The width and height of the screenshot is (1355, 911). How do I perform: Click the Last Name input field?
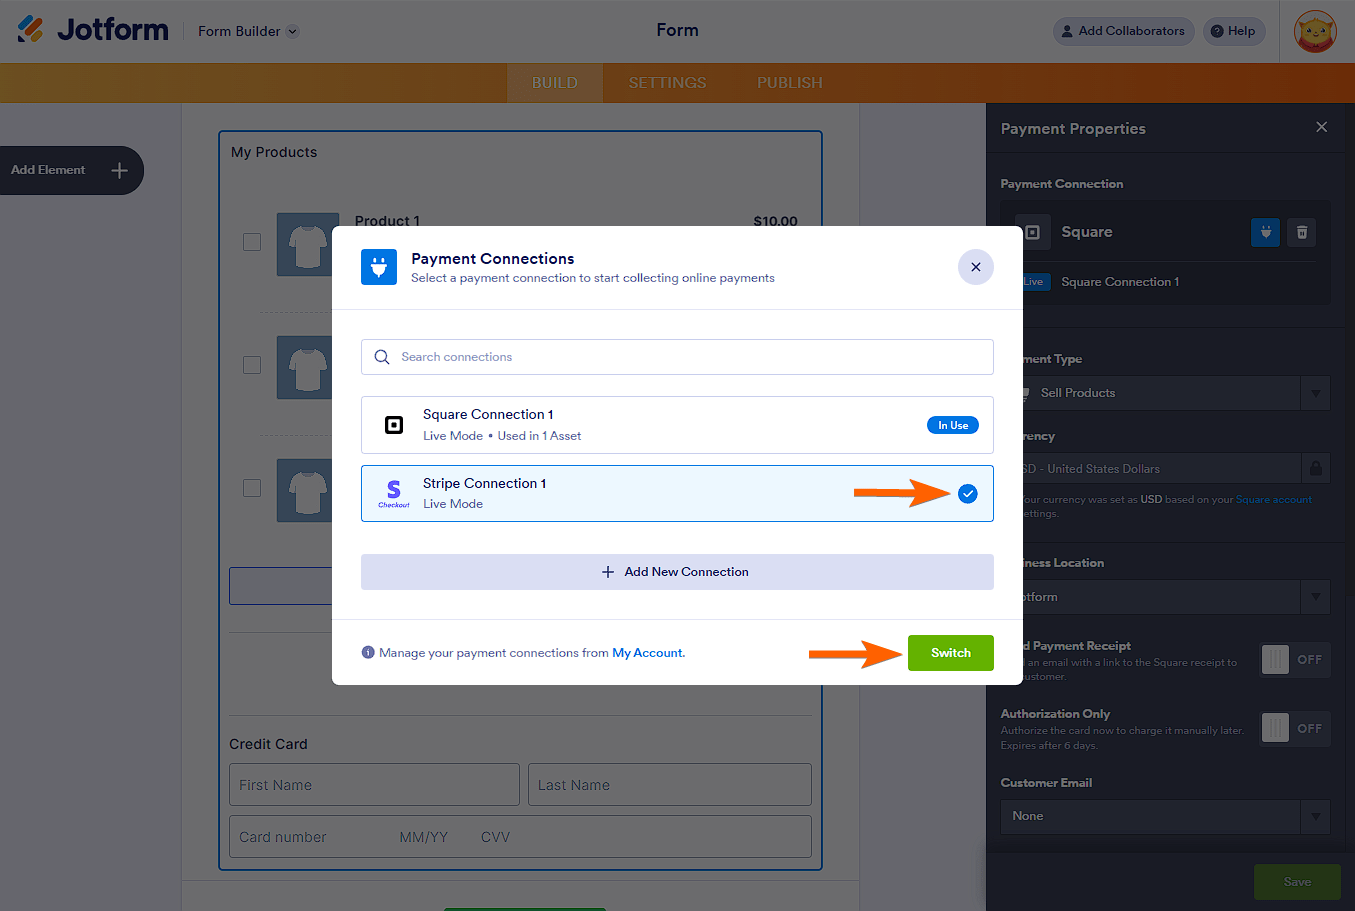point(670,785)
